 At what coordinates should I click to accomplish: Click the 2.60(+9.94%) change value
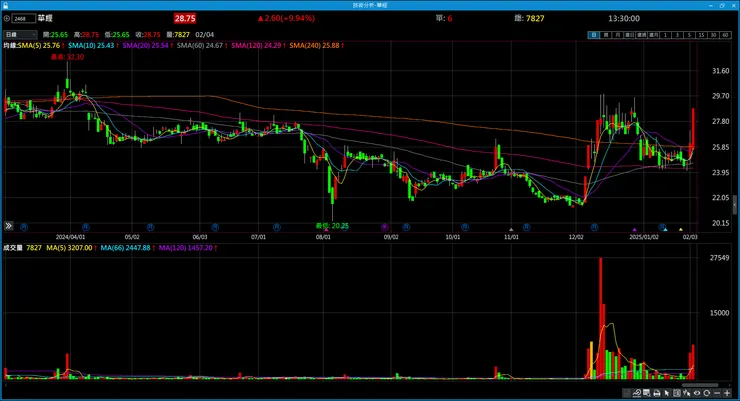289,18
